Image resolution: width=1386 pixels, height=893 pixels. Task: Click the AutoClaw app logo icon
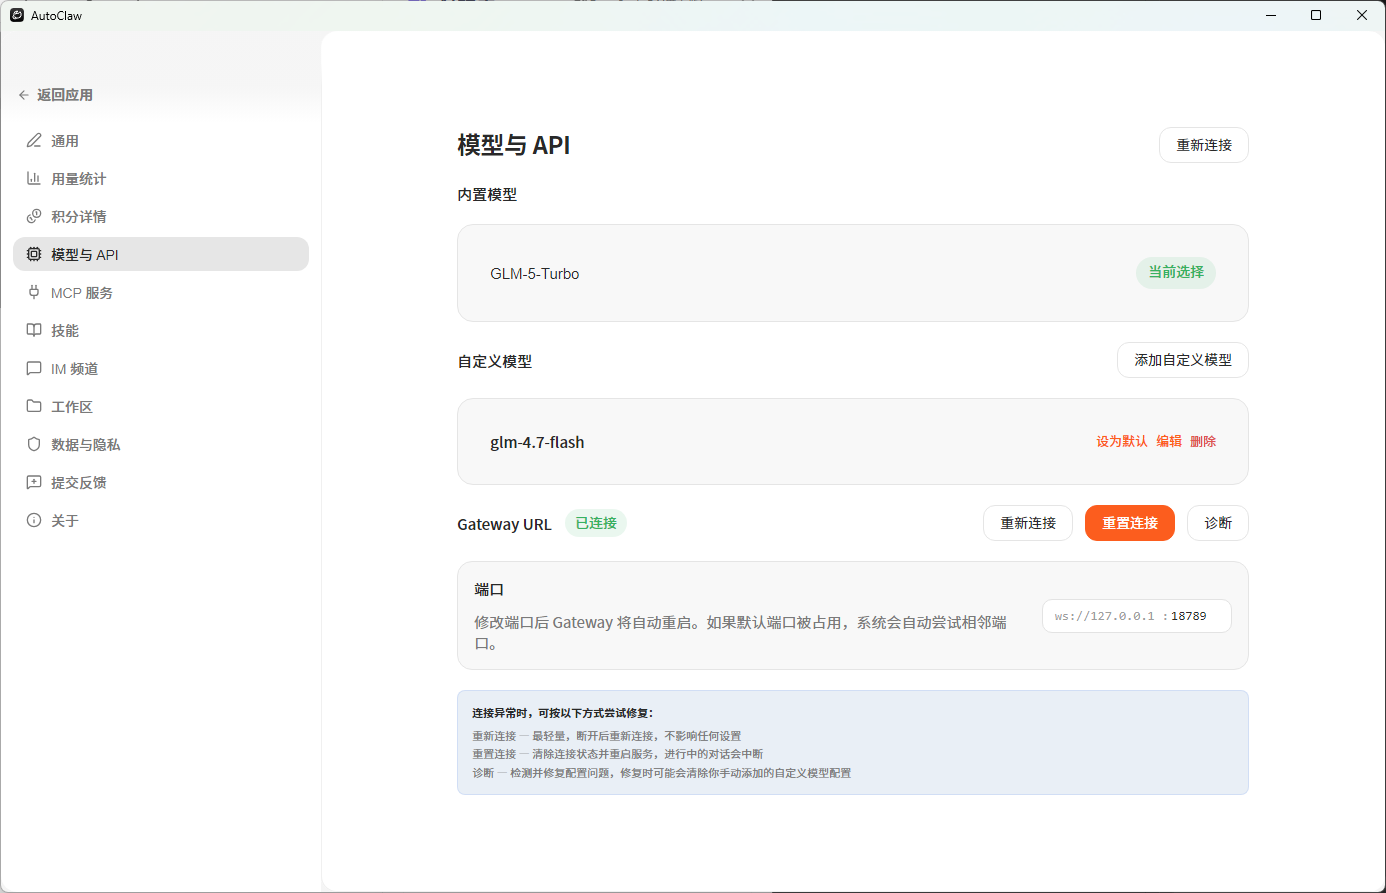17,15
